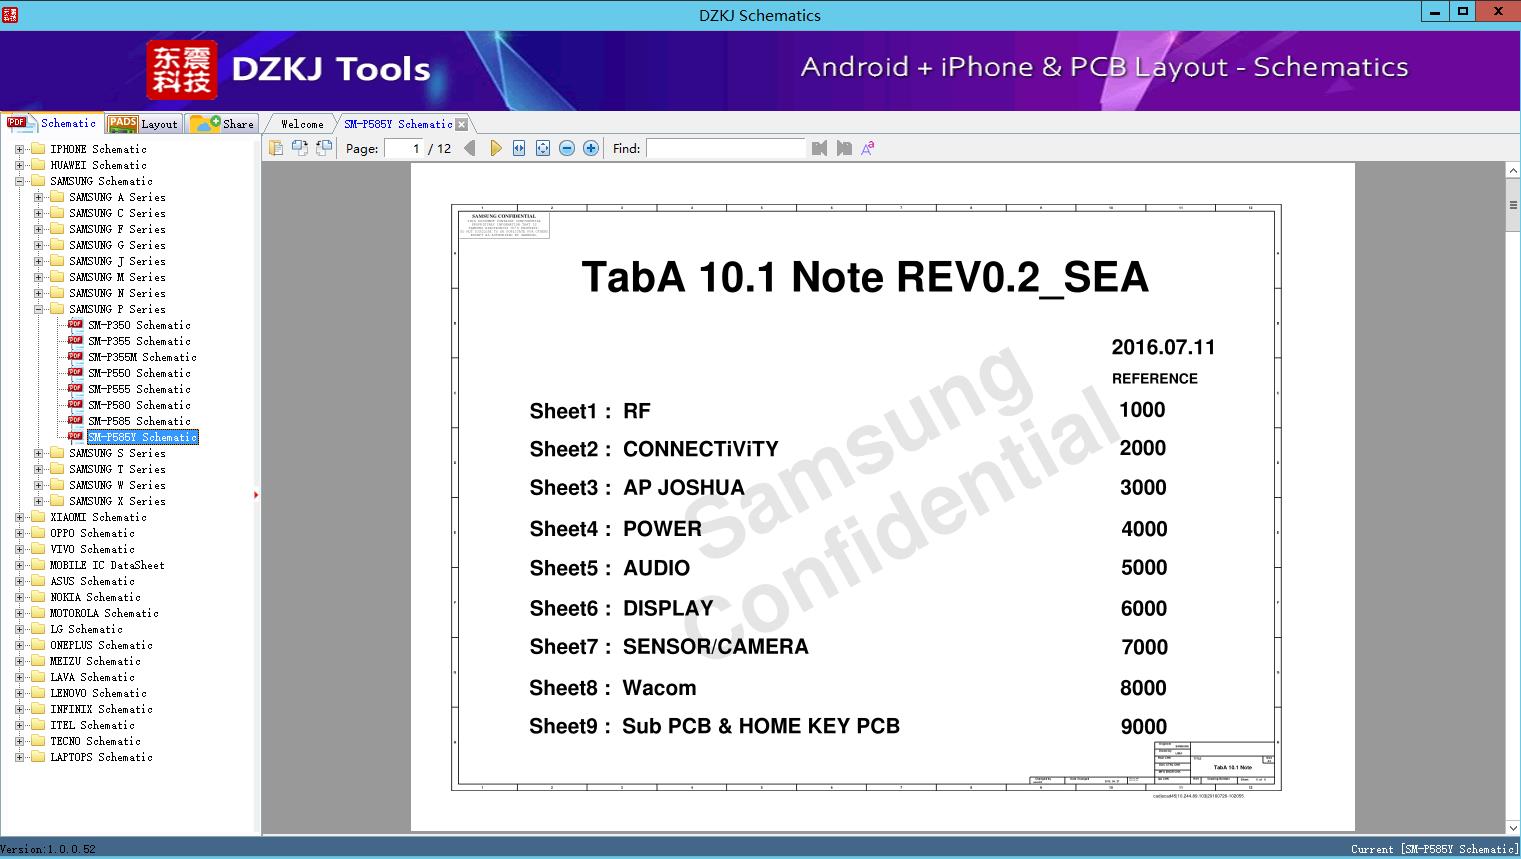
Task: Collapse the SAMSUNG Schematic tree node
Action: pos(19,181)
